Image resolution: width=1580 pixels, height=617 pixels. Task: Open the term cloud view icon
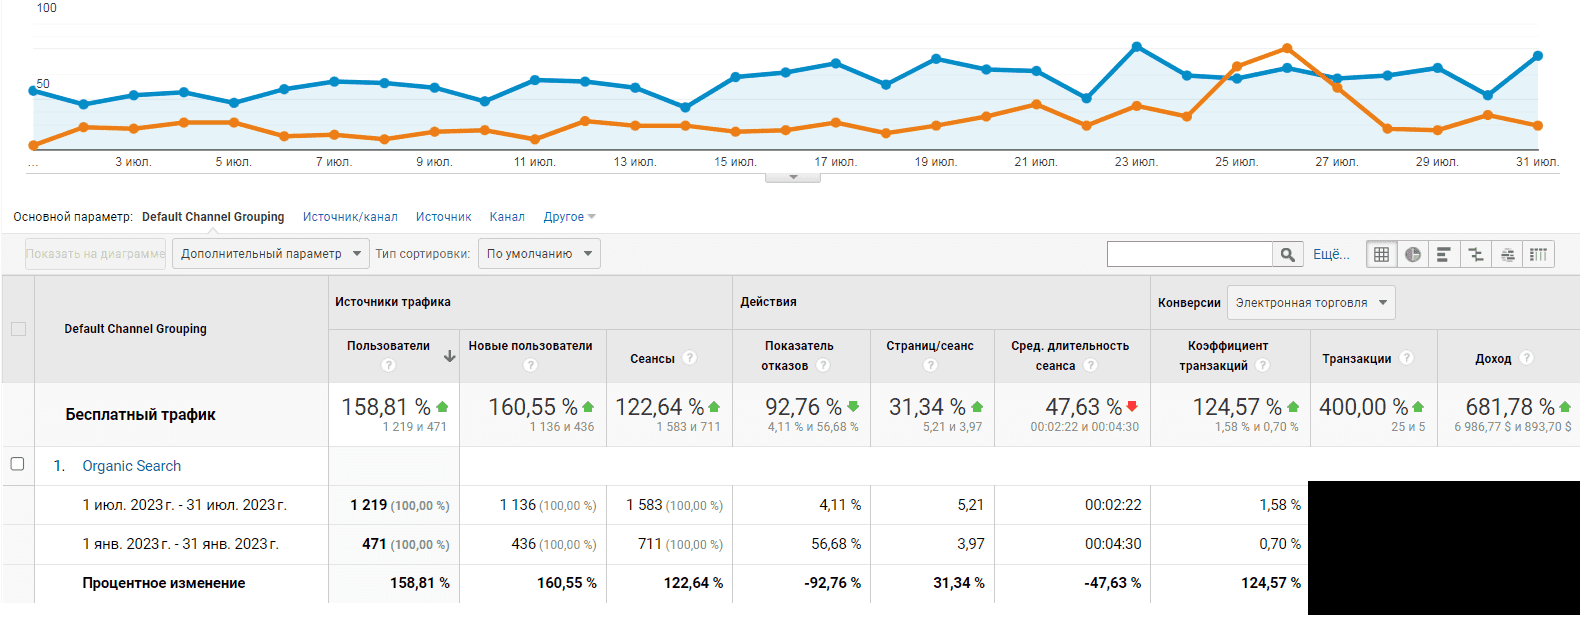click(x=1507, y=254)
